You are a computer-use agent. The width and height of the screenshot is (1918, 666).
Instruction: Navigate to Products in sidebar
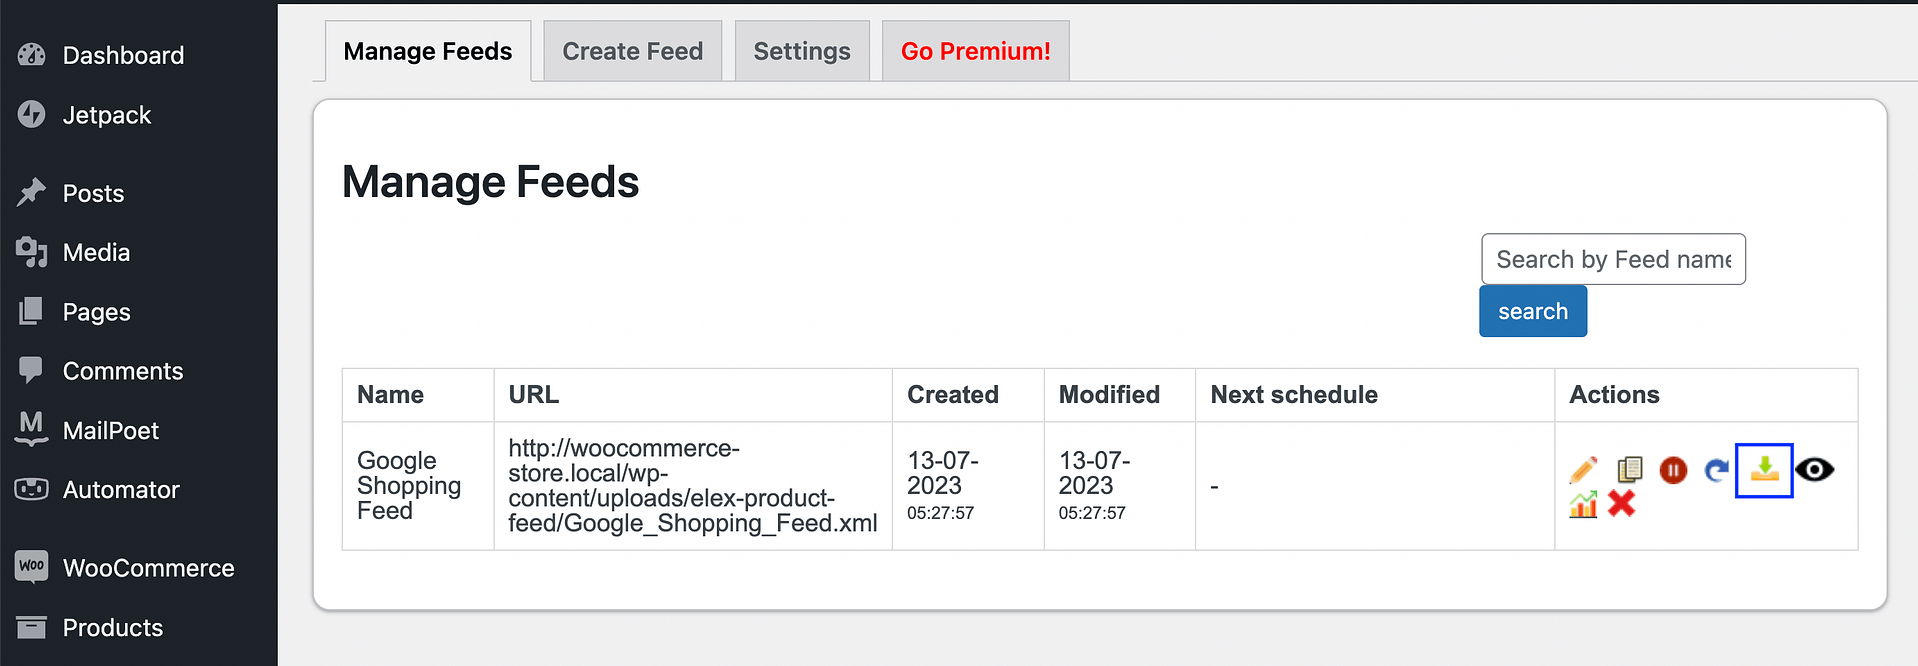pyautogui.click(x=112, y=627)
